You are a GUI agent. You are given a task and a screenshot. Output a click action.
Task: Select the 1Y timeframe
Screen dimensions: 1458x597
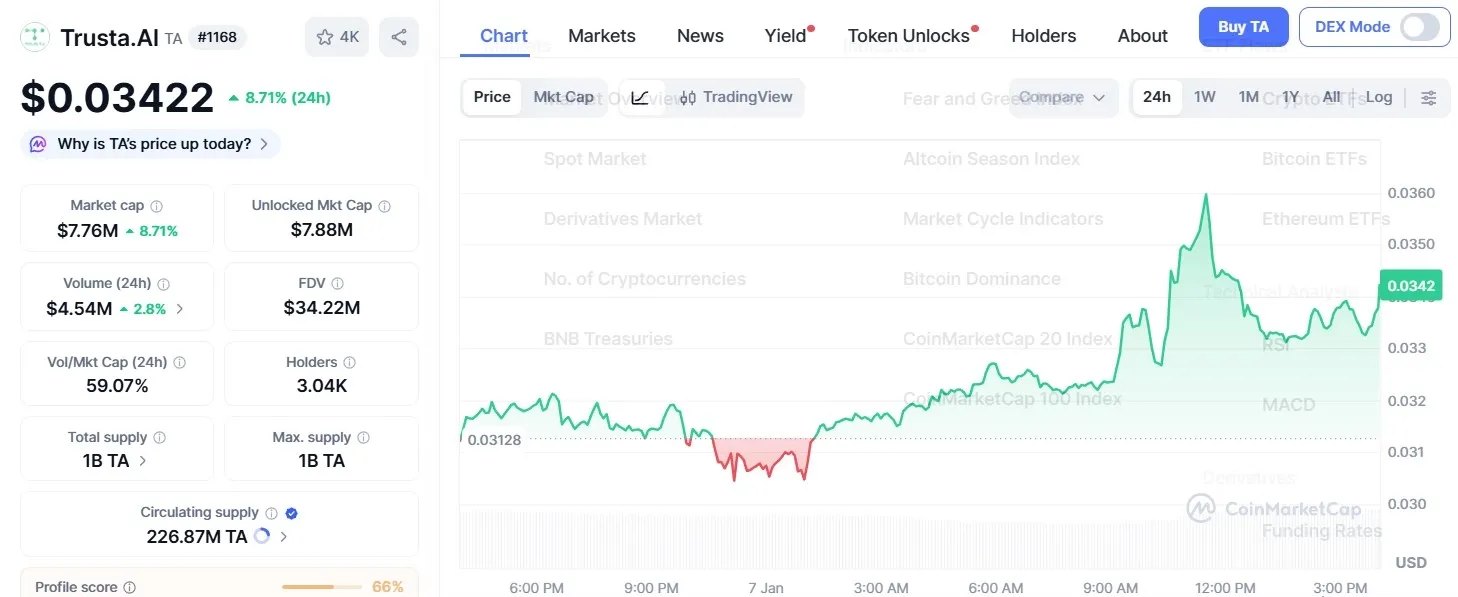[1289, 97]
